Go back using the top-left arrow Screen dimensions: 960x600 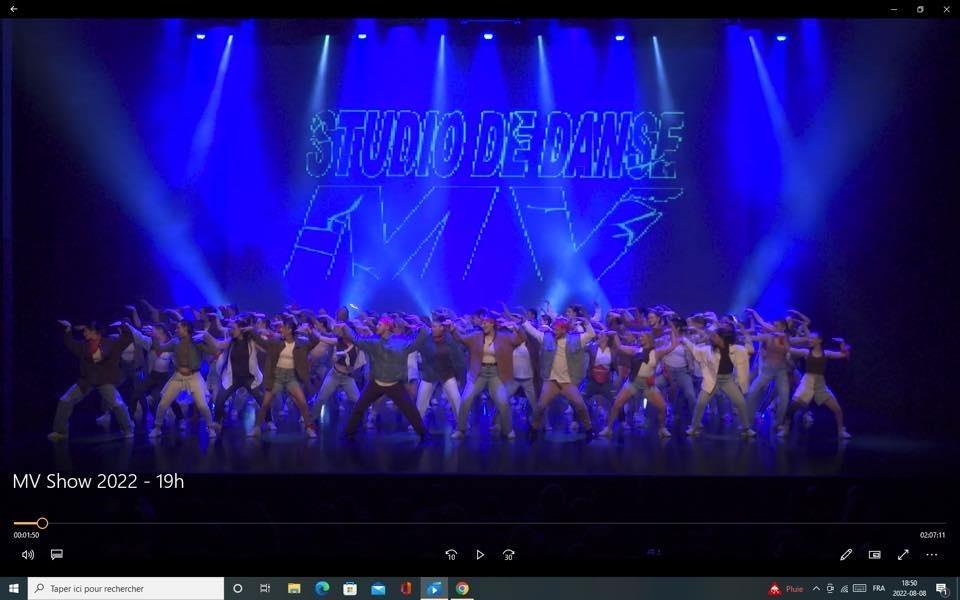(x=13, y=9)
